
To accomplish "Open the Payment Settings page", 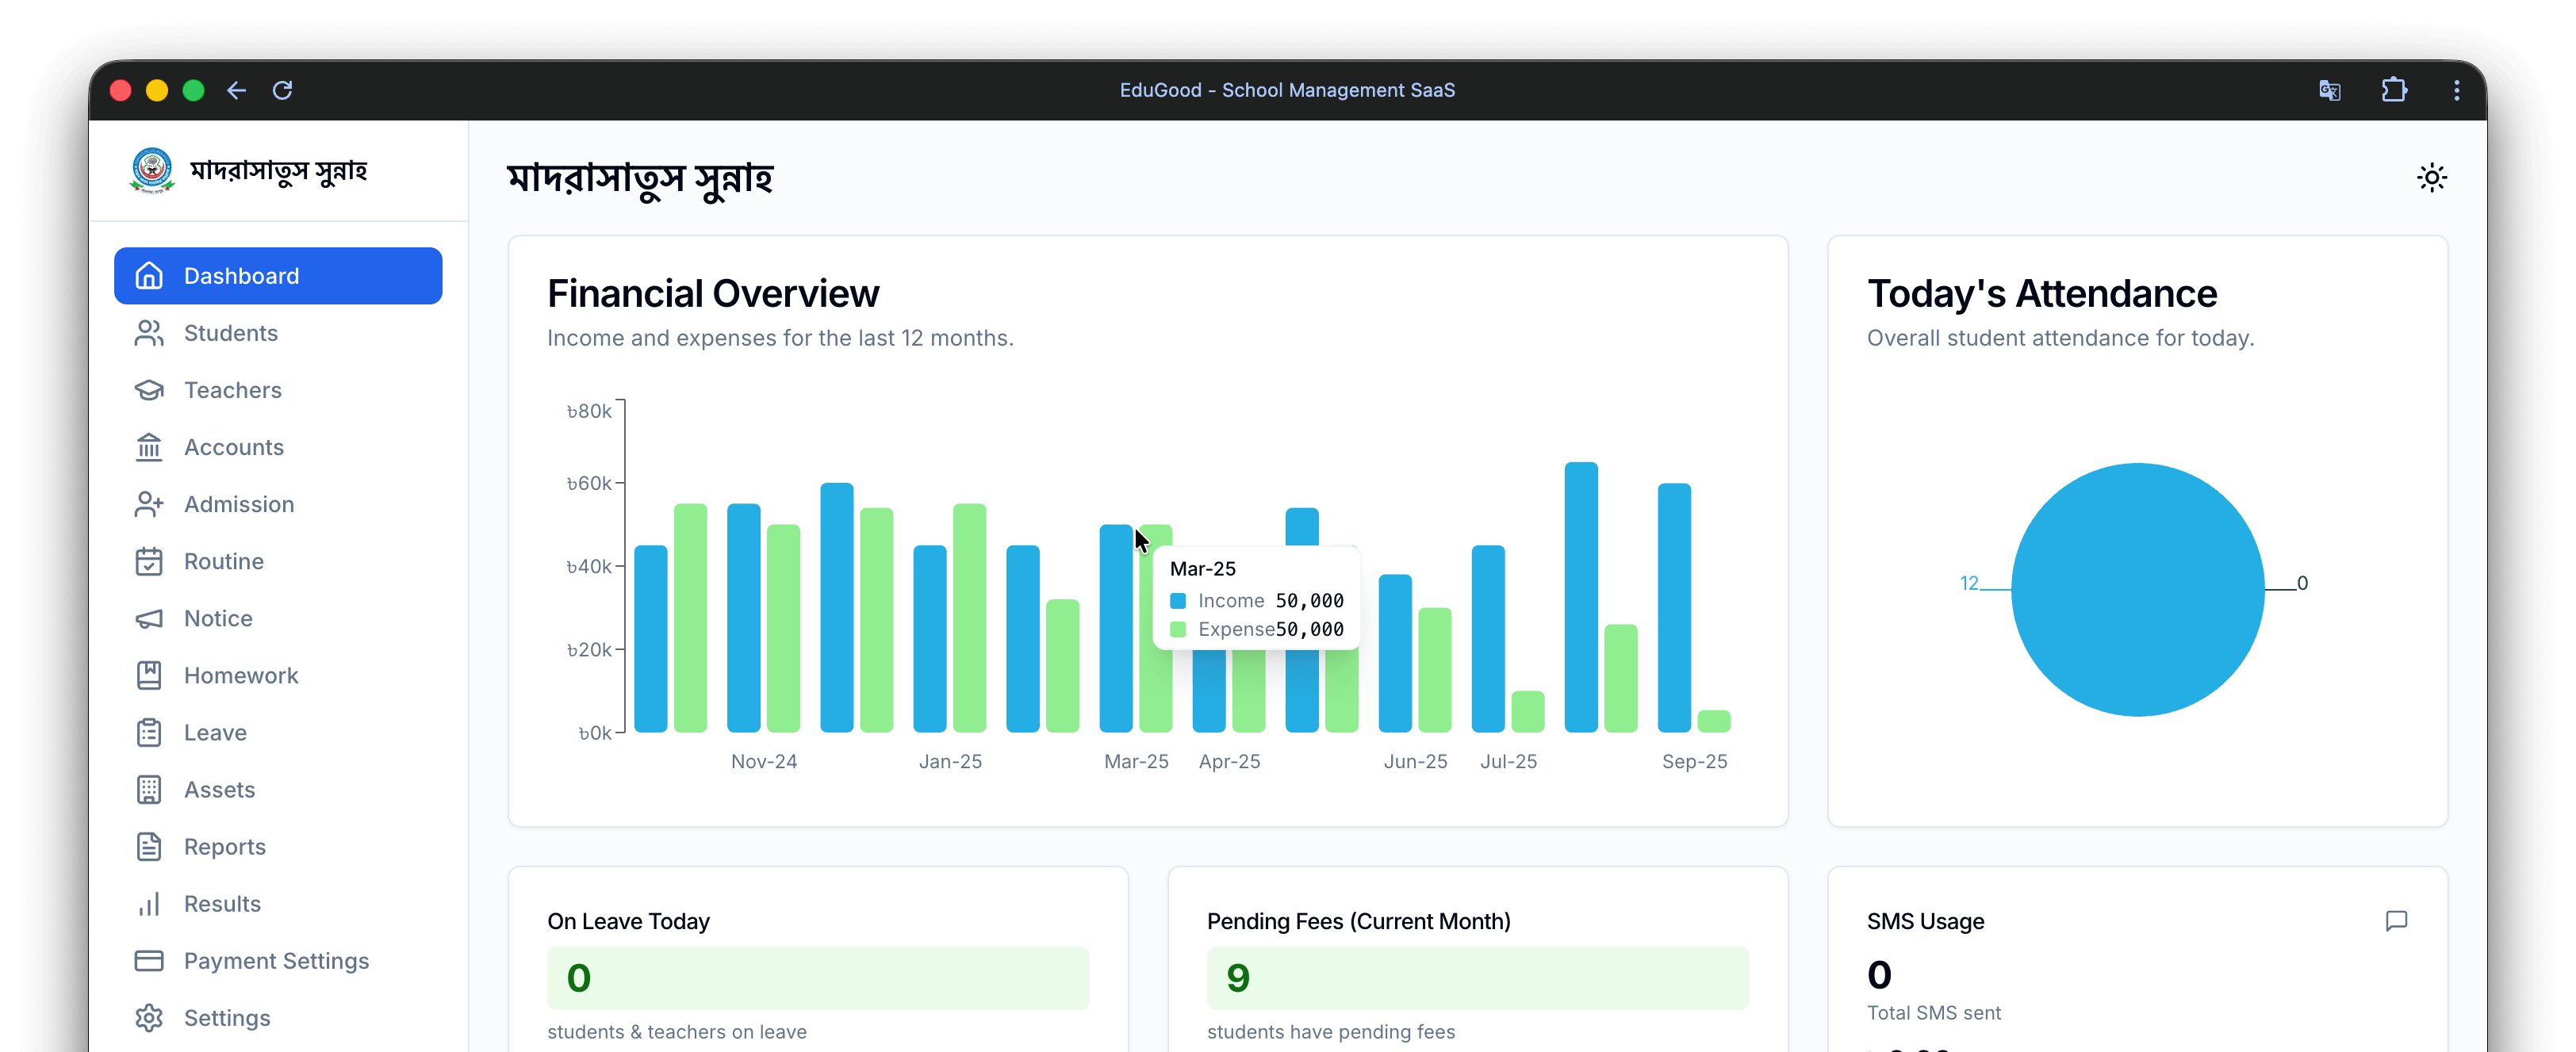I will [x=275, y=960].
